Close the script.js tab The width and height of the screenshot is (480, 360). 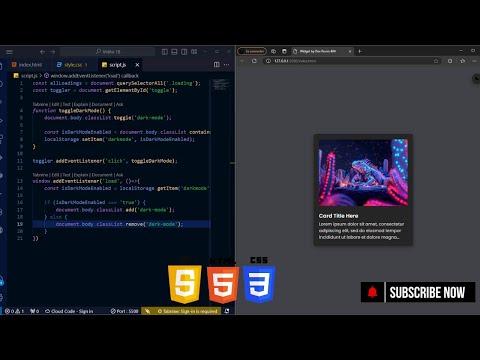[137, 65]
